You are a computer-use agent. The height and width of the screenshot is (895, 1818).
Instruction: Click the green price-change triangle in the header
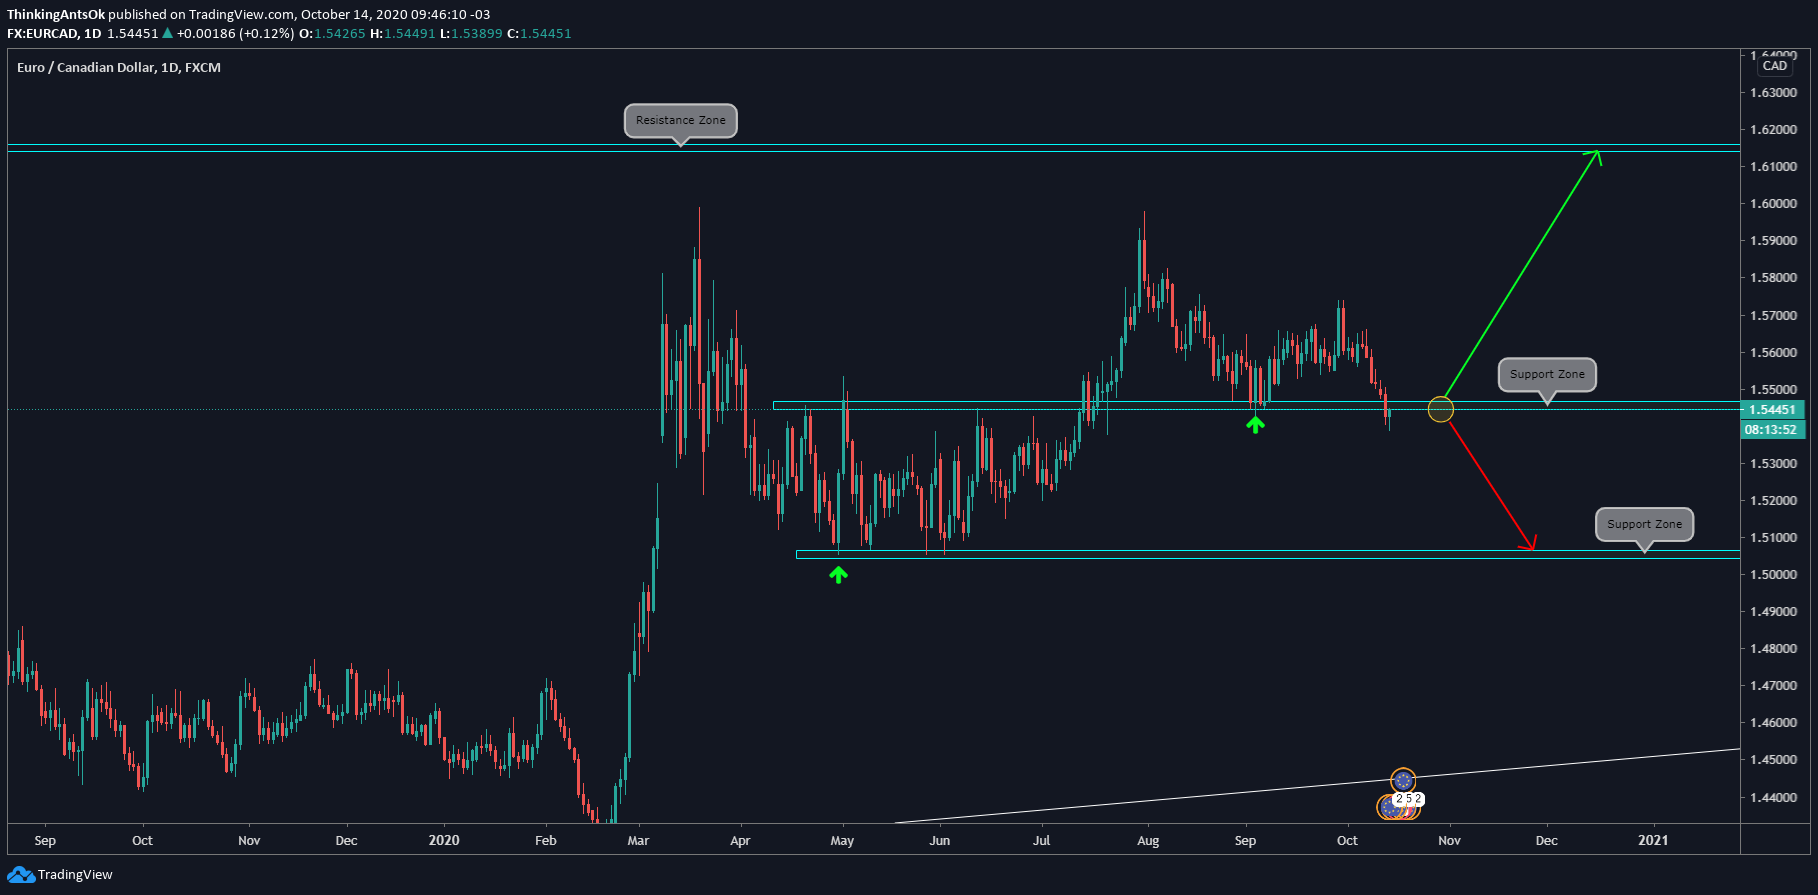168,33
